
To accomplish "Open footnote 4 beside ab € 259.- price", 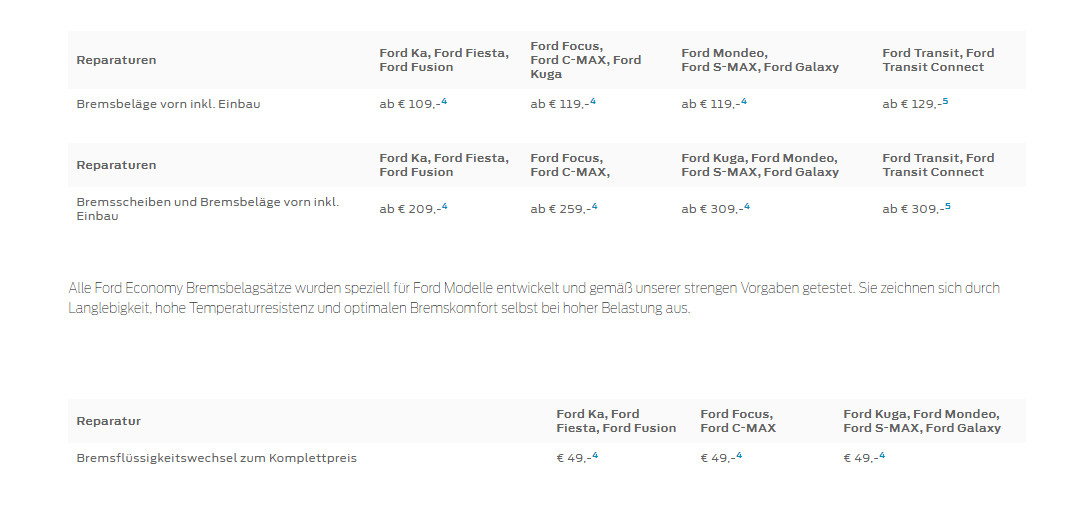I will point(594,207).
